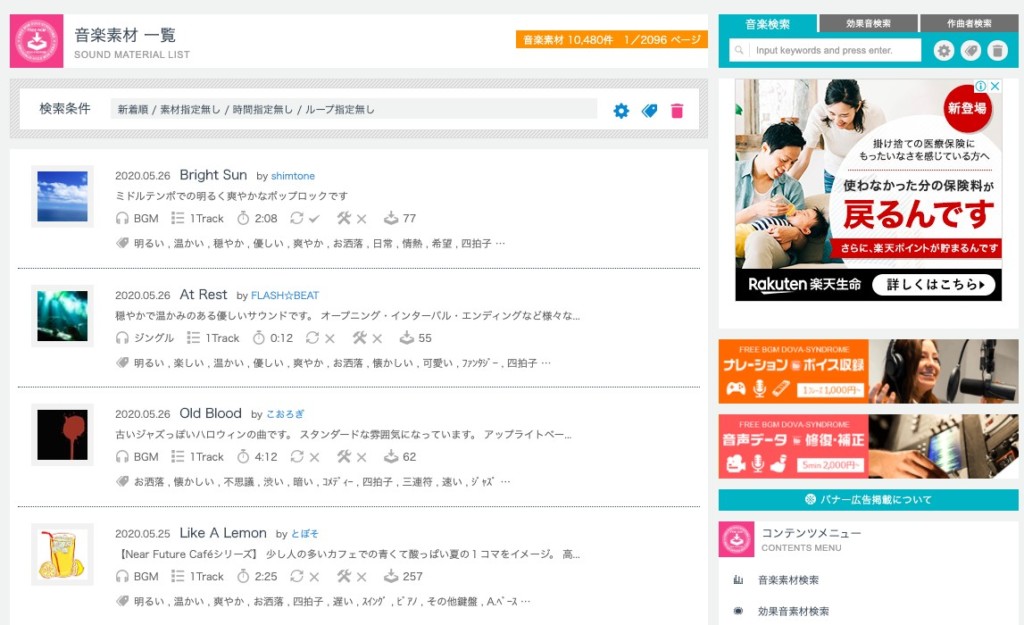The height and width of the screenshot is (625, 1024).
Task: Switch to 作曲者検索 tab
Action: [969, 24]
